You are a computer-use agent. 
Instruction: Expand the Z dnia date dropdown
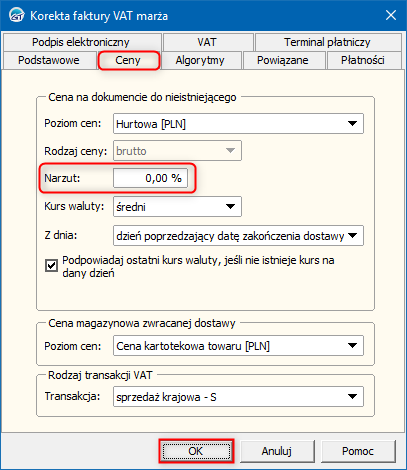tap(238, 236)
